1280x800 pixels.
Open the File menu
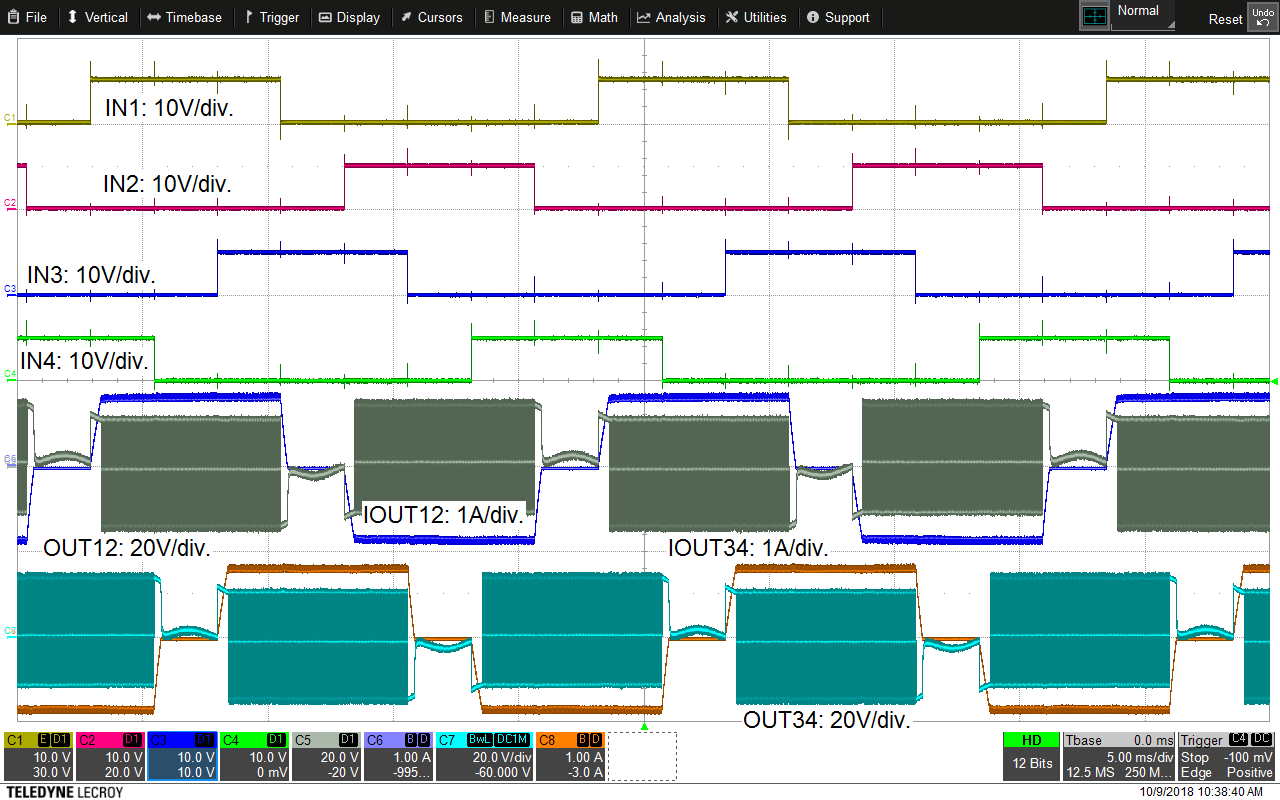(27, 17)
